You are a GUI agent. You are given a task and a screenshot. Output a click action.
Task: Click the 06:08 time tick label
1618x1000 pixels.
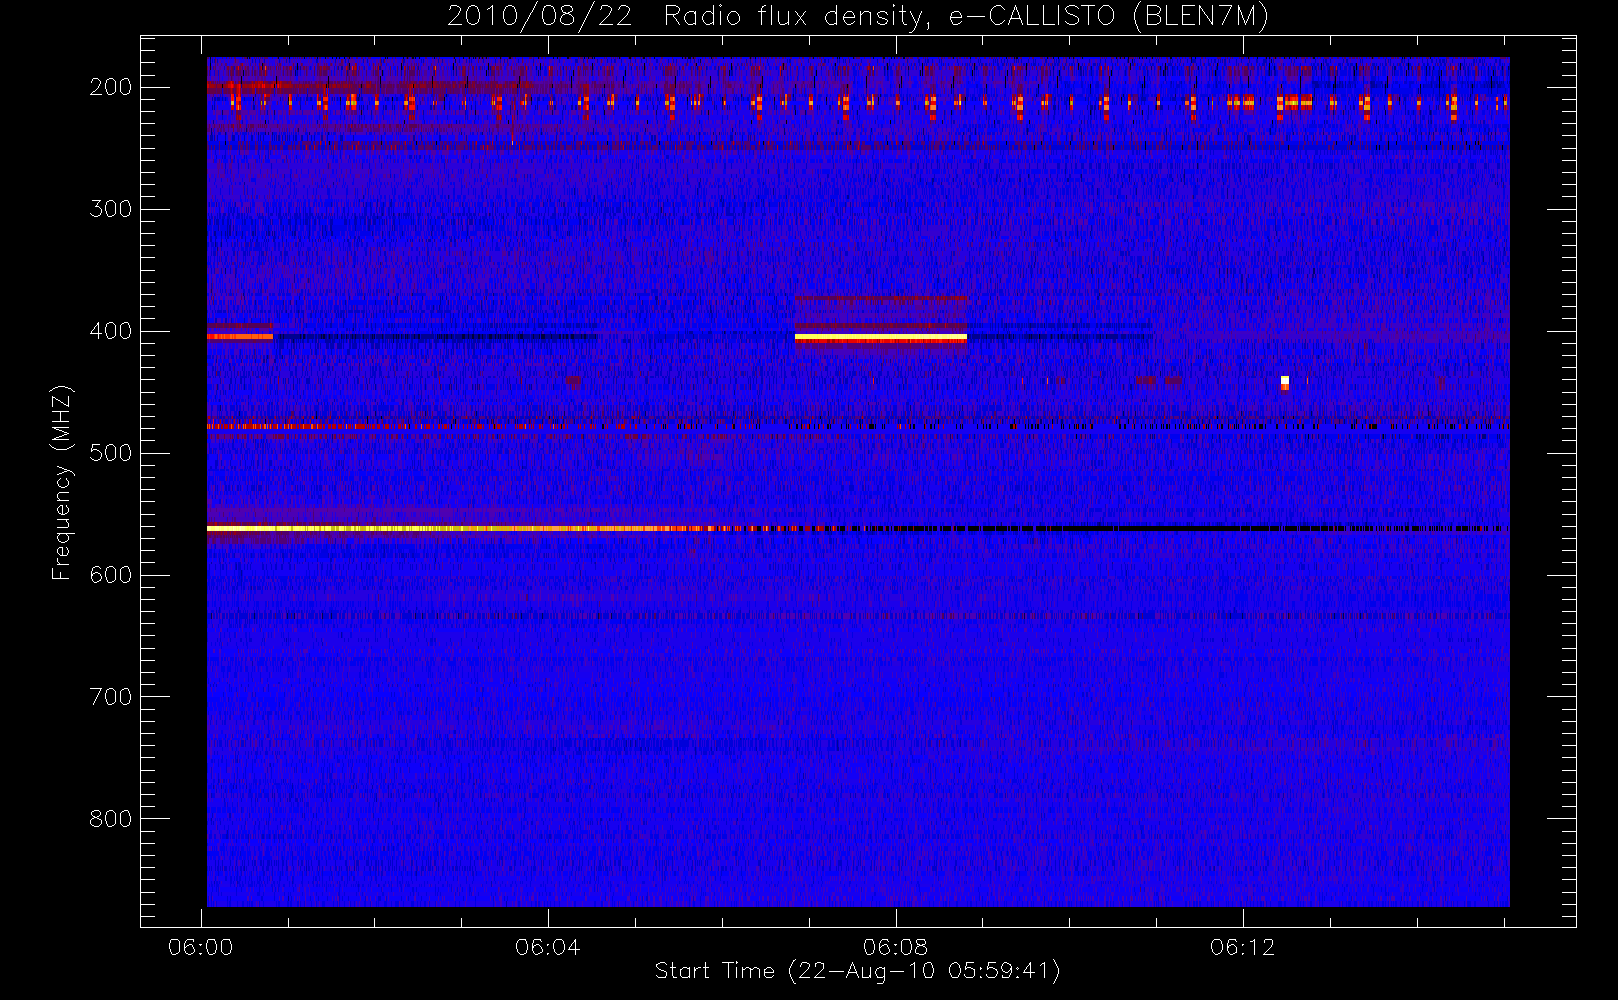click(x=895, y=947)
